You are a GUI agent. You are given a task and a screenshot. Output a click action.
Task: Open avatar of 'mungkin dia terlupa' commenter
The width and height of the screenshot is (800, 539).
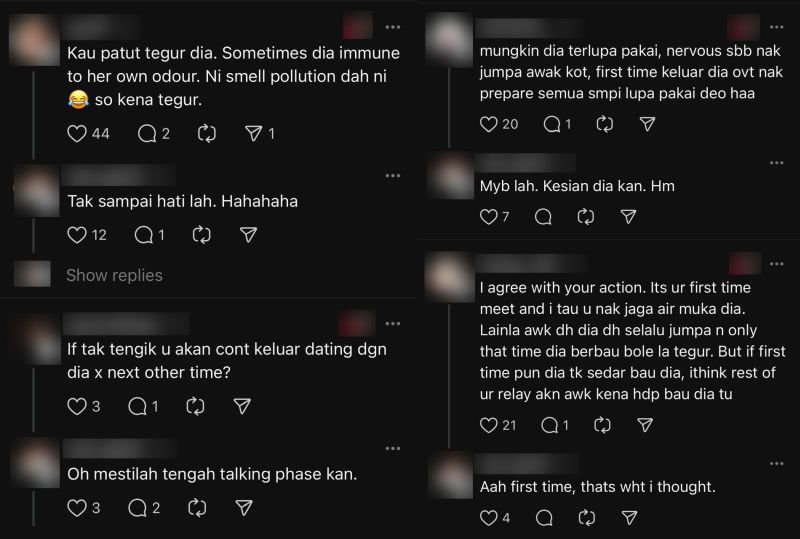(449, 40)
